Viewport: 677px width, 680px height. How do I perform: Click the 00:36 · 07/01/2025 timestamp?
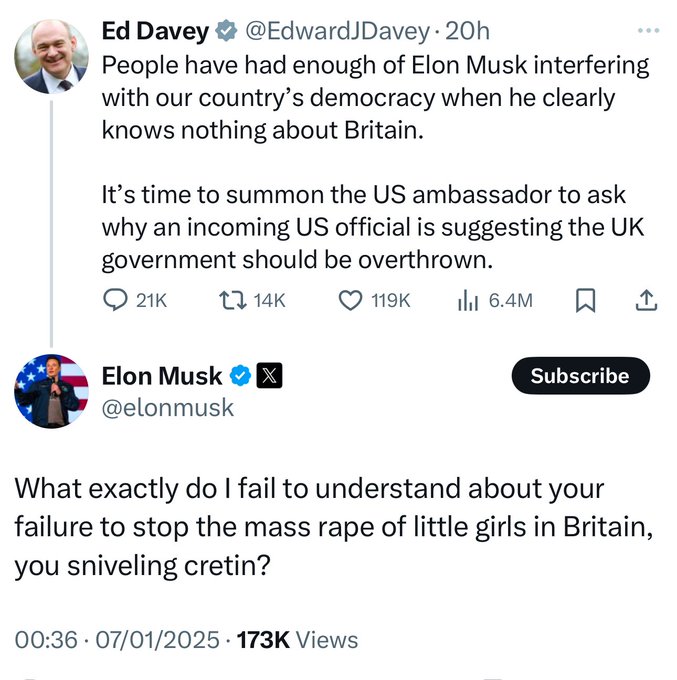coord(118,638)
